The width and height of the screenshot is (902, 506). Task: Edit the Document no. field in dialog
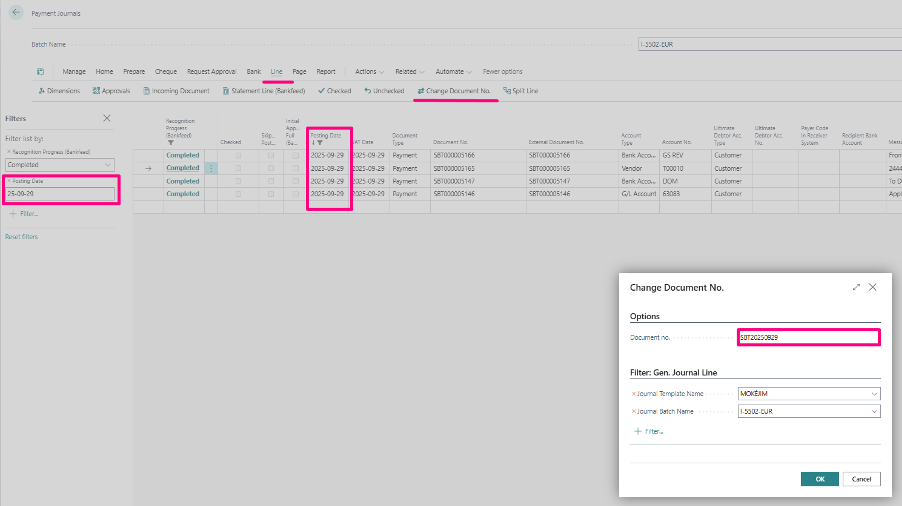(x=809, y=338)
